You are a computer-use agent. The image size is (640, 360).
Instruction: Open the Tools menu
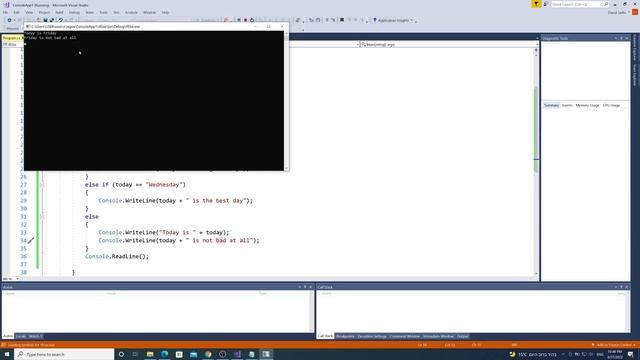[103, 13]
